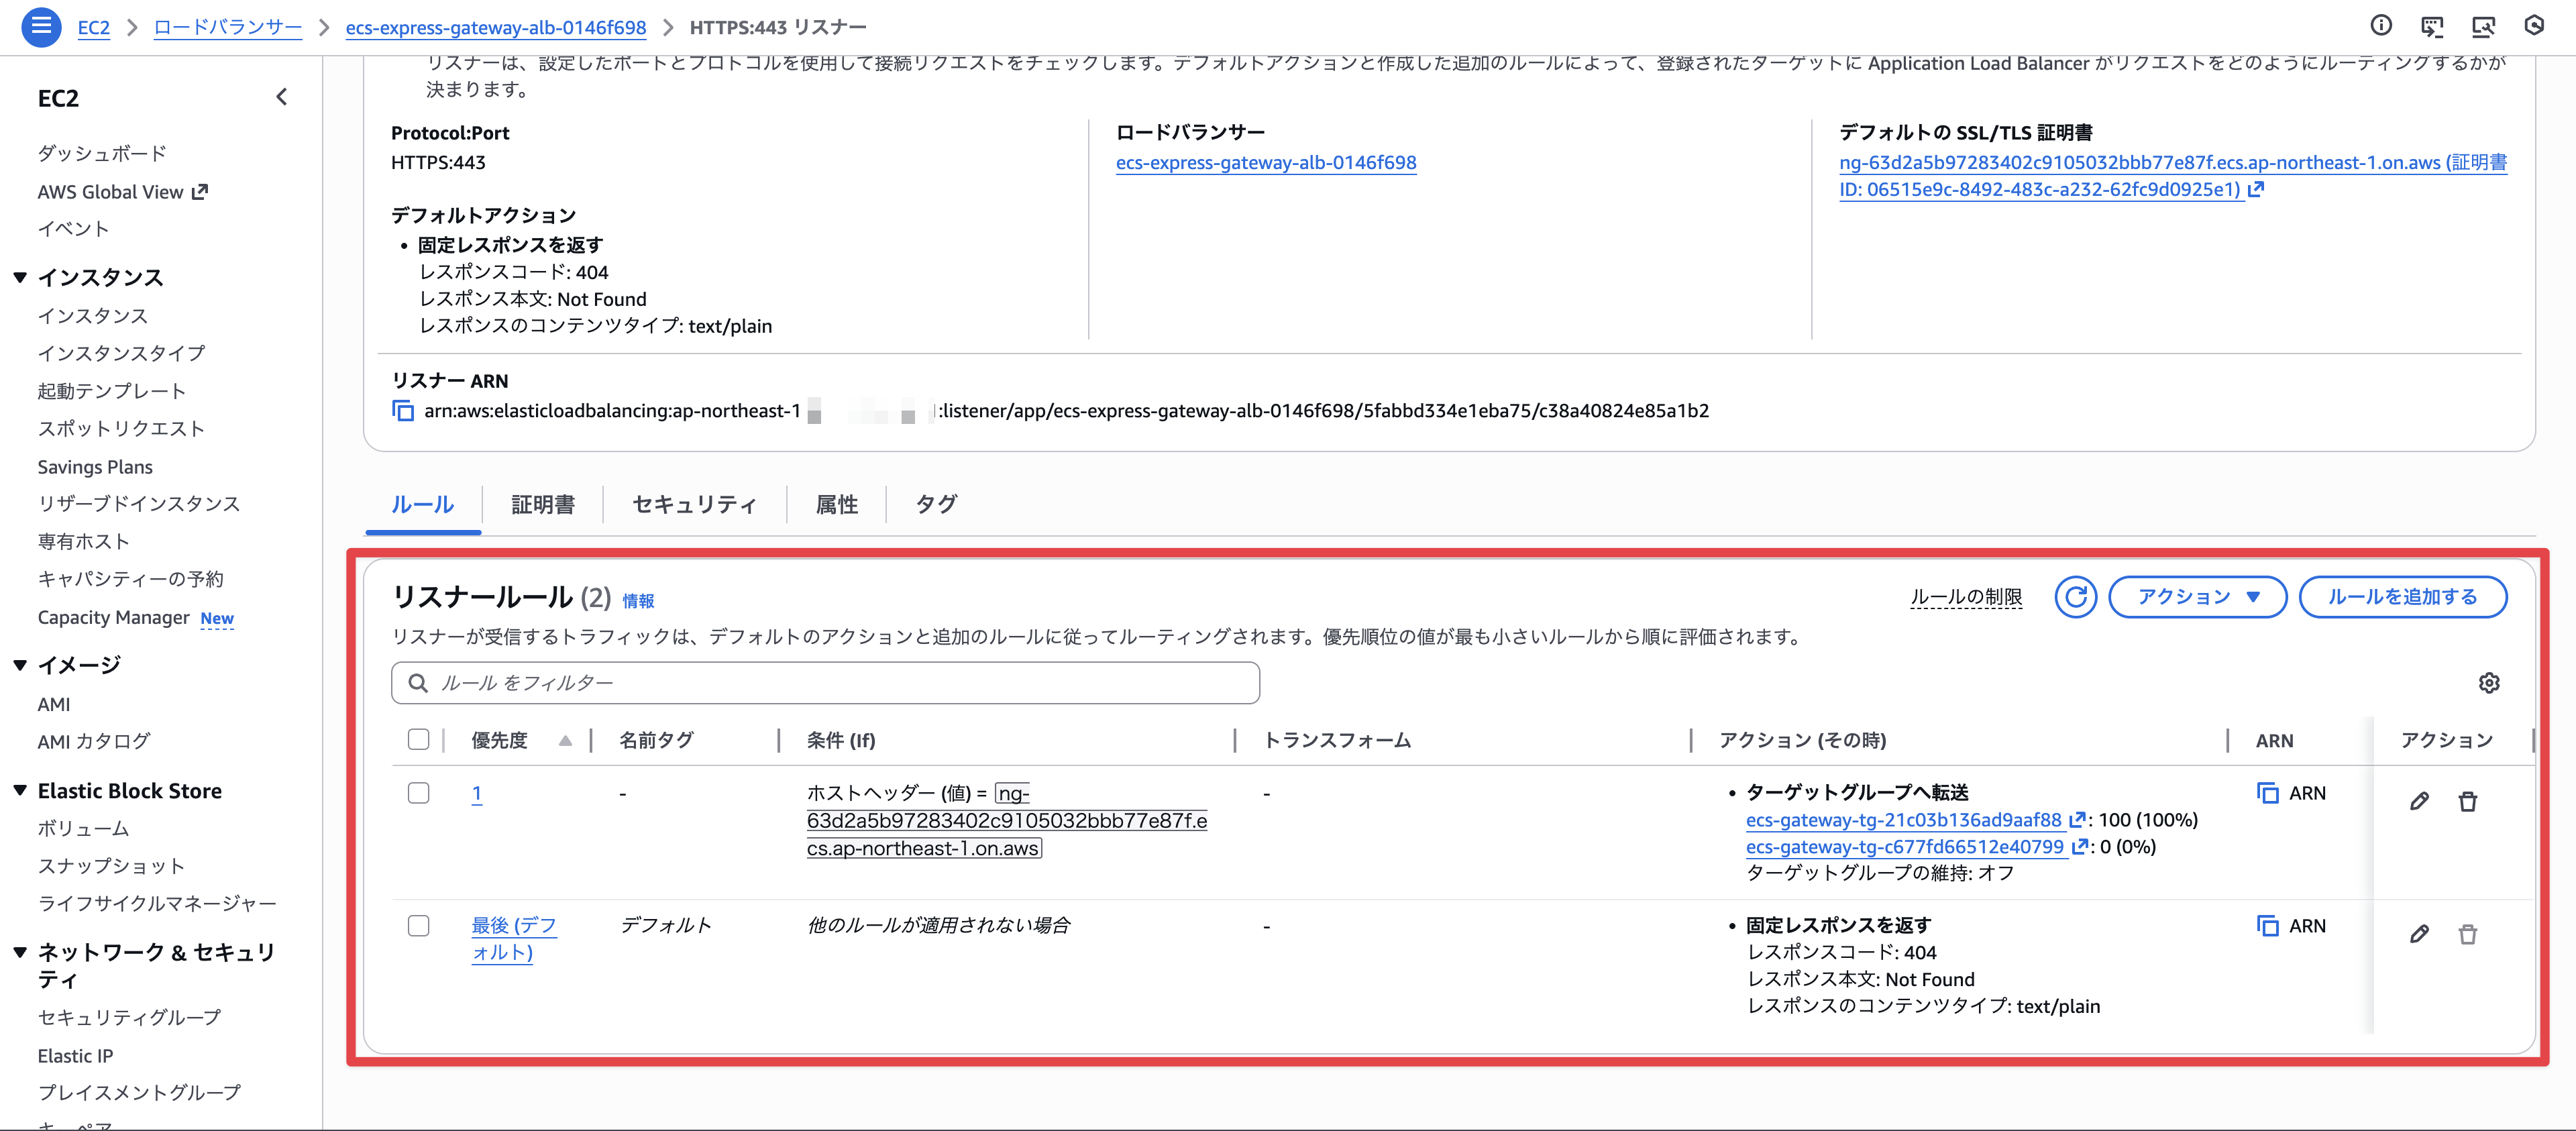The height and width of the screenshot is (1131, 2576).
Task: Refresh the listener rules list
Action: 2075,597
